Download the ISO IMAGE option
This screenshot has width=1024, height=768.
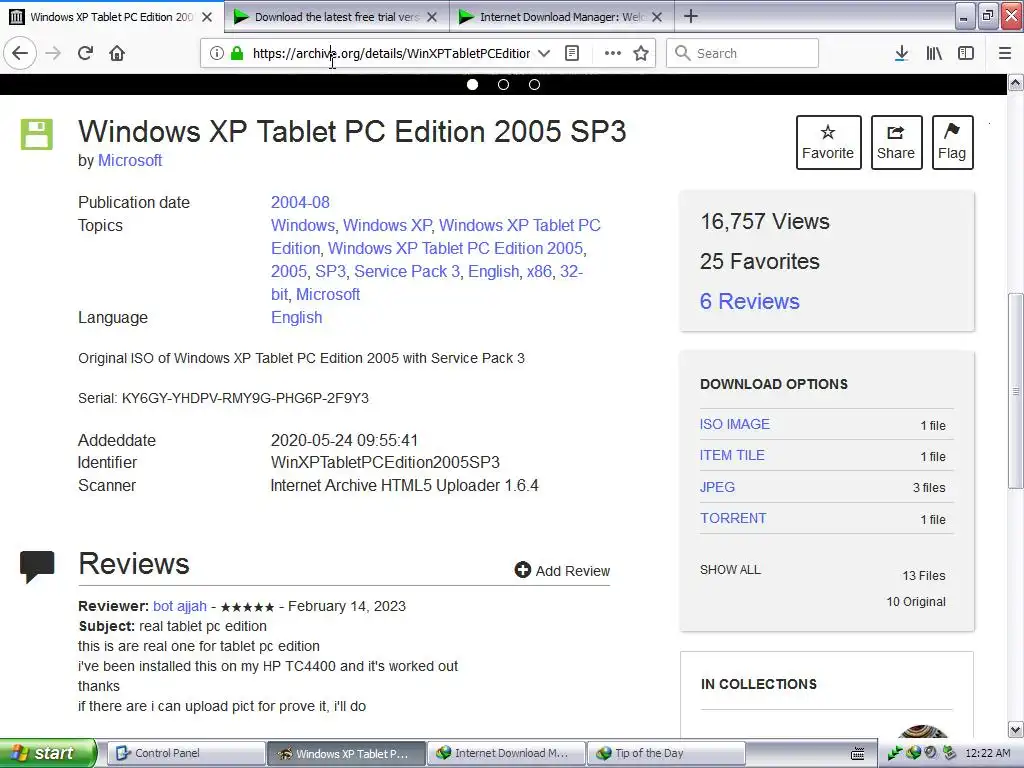(x=735, y=424)
